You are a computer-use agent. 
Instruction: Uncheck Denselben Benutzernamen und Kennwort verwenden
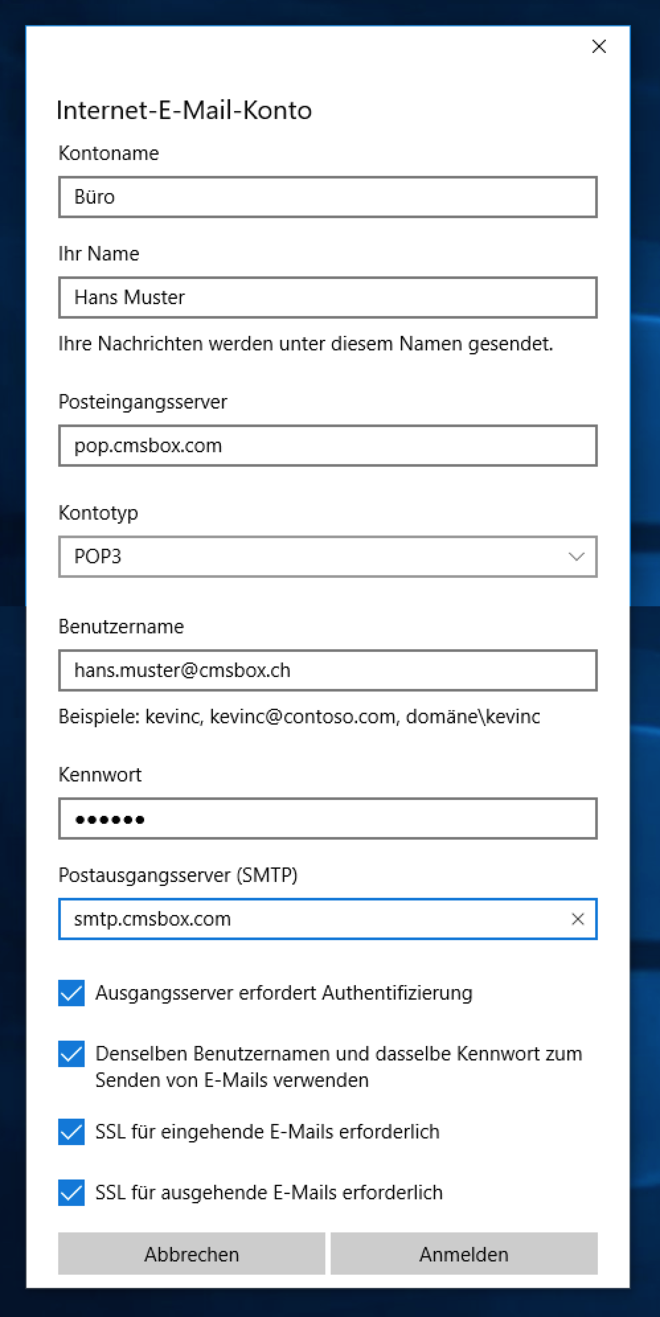[x=70, y=1053]
